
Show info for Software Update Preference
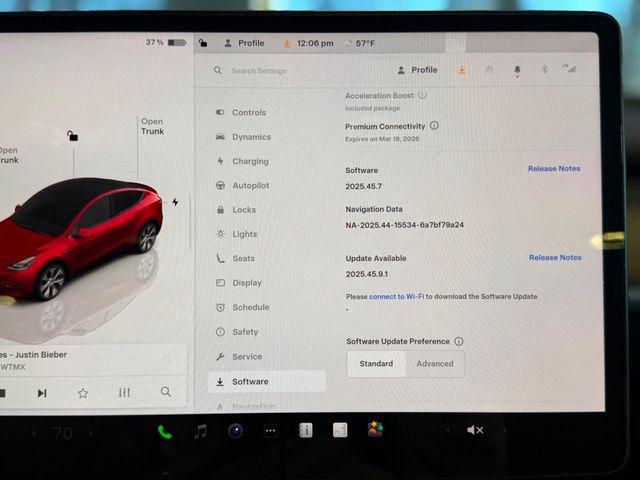point(459,341)
